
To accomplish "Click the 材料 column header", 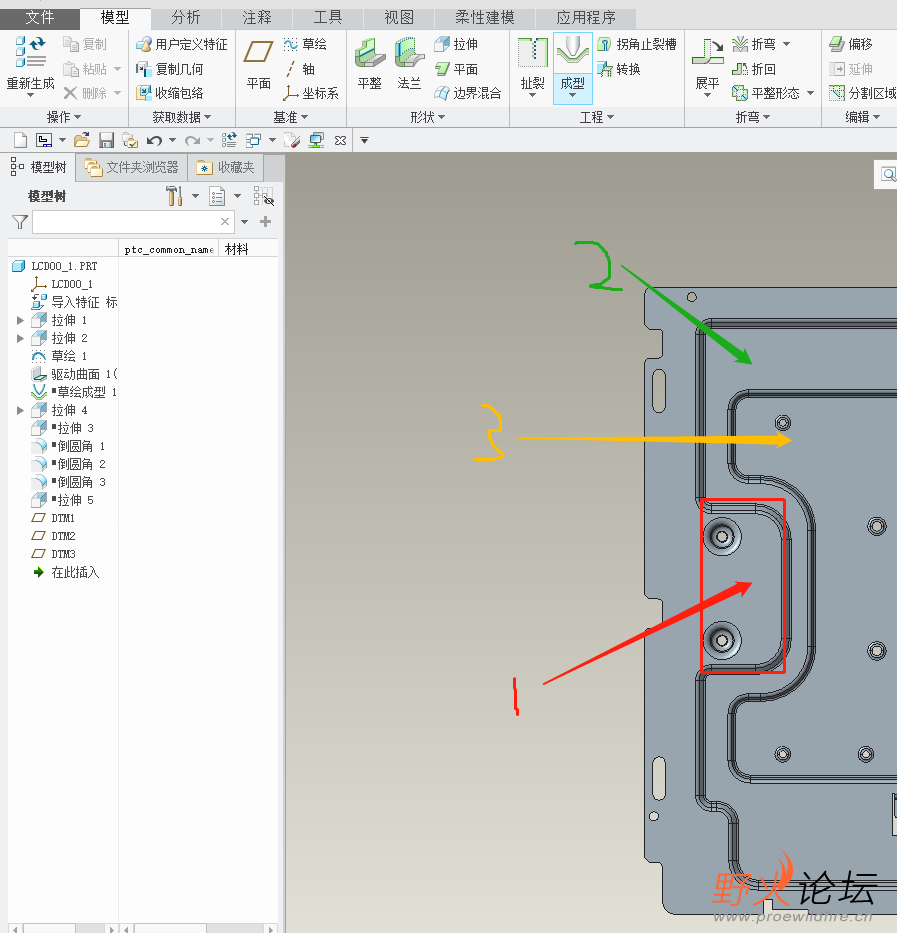I will tap(236, 249).
